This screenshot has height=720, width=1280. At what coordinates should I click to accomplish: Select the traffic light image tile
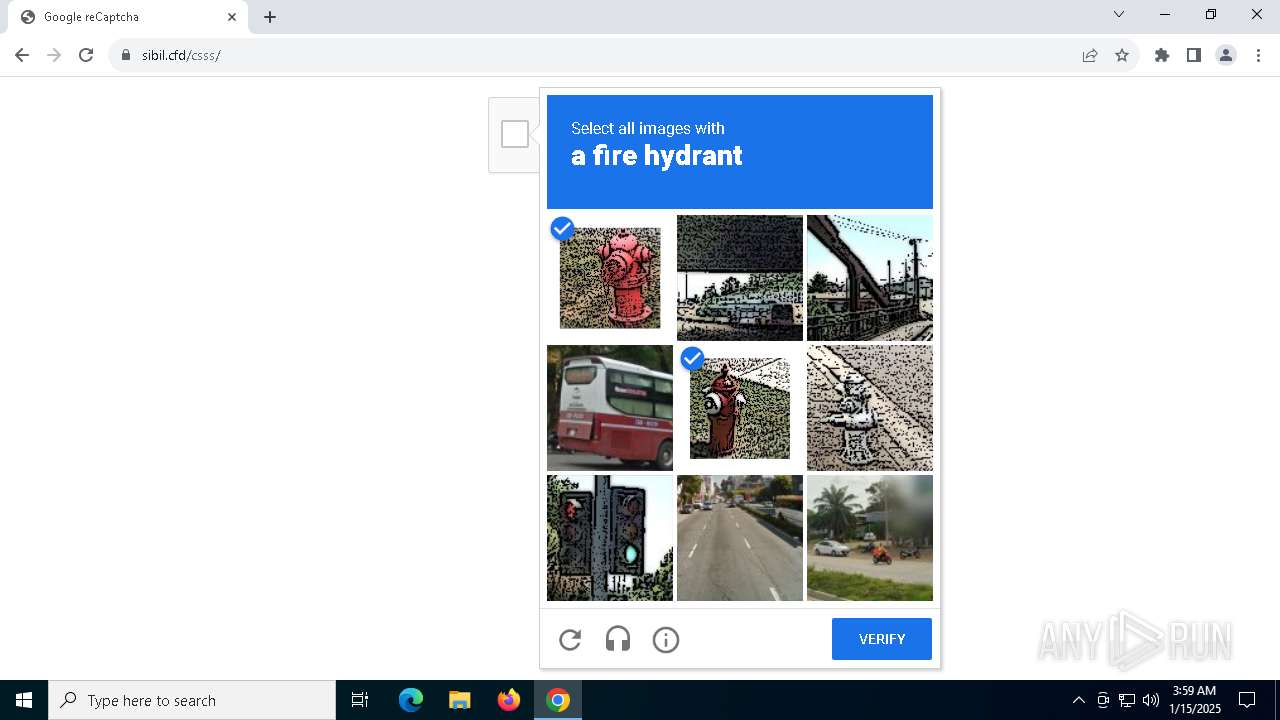[x=610, y=538]
